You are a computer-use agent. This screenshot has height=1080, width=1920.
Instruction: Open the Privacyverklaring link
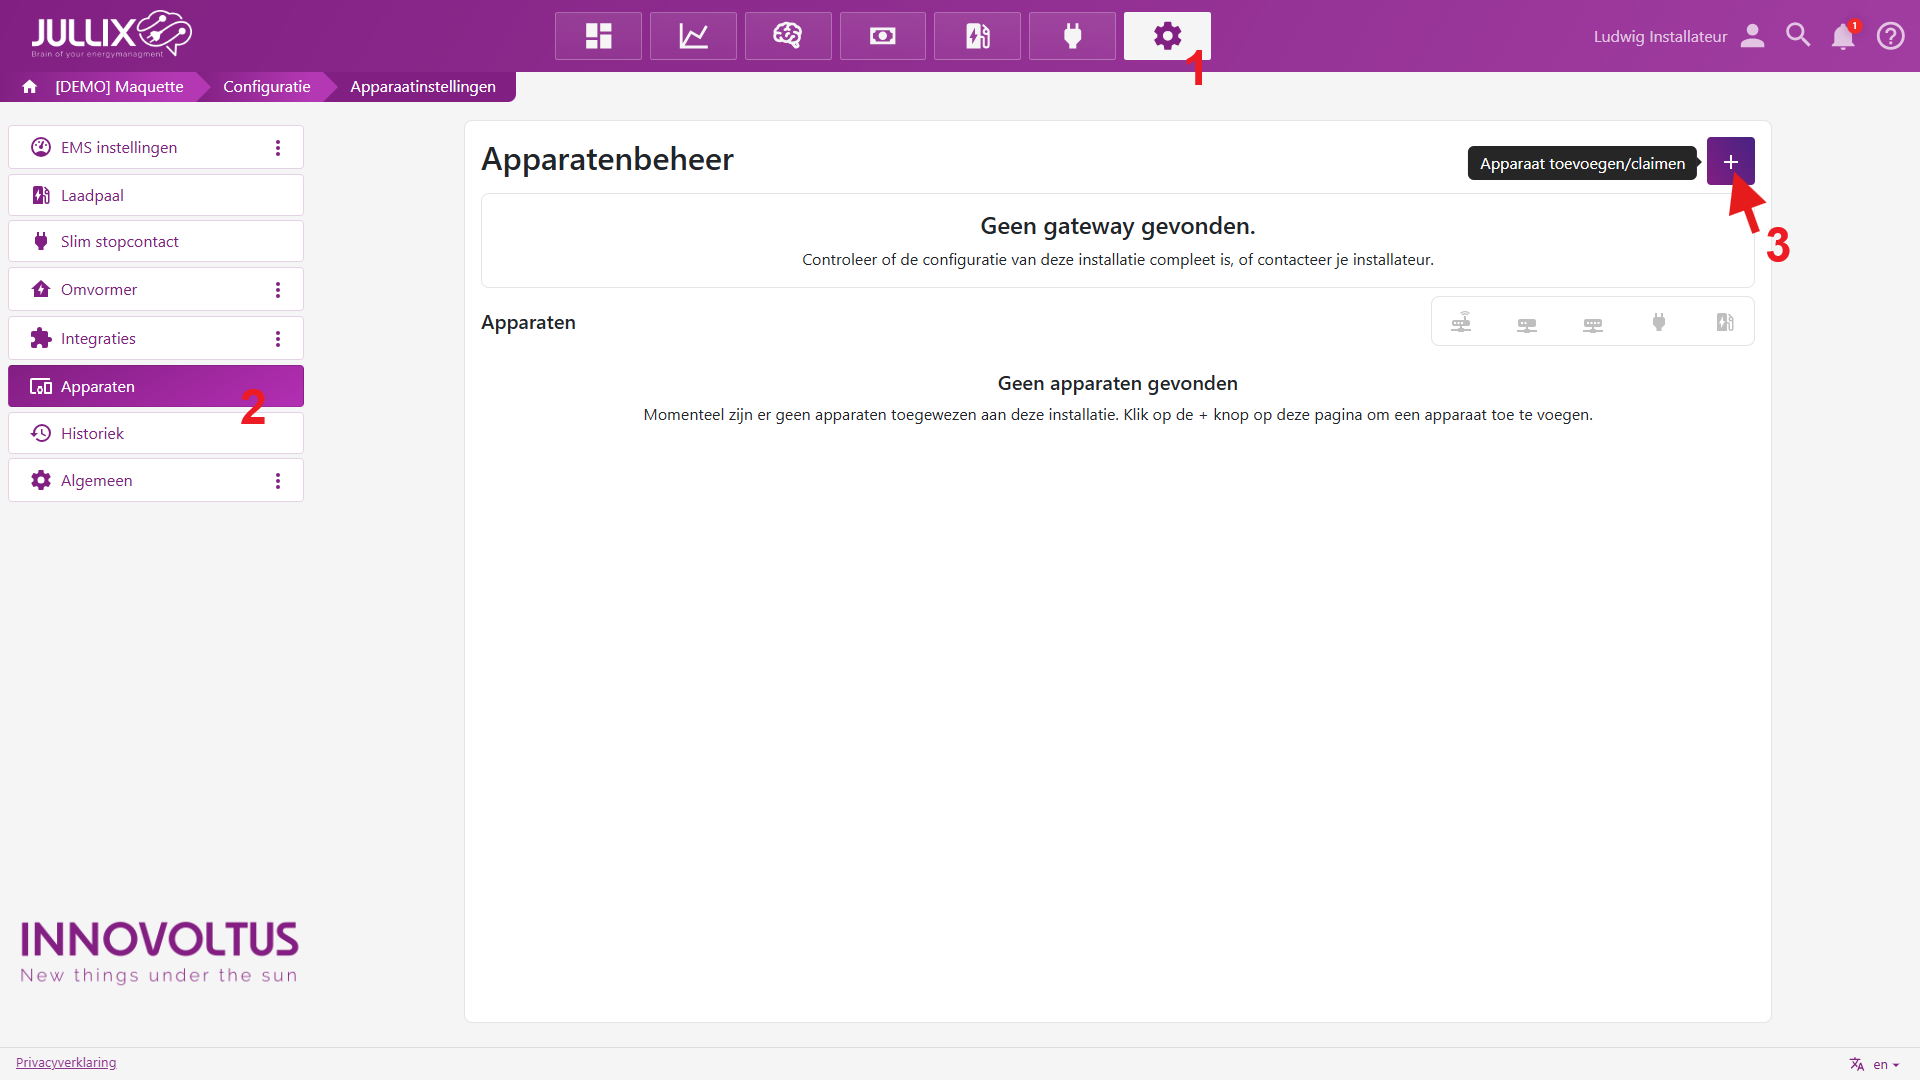pyautogui.click(x=66, y=1062)
